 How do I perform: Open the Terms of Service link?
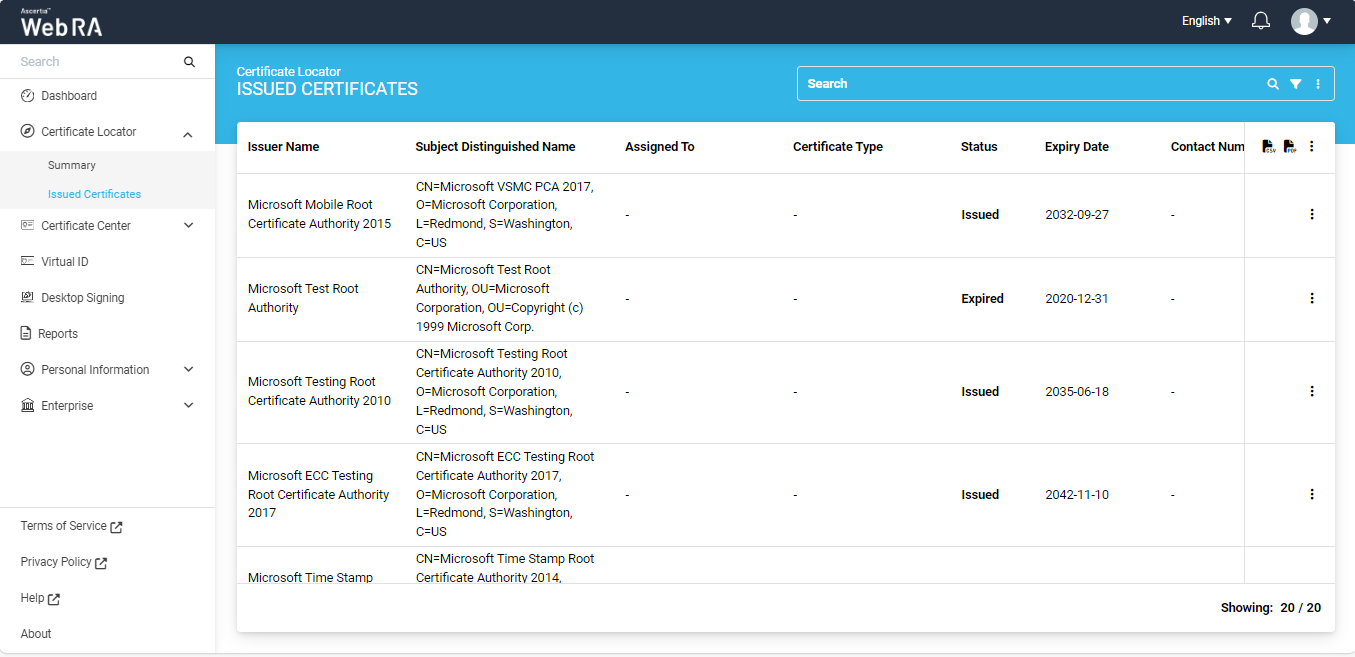click(x=63, y=526)
